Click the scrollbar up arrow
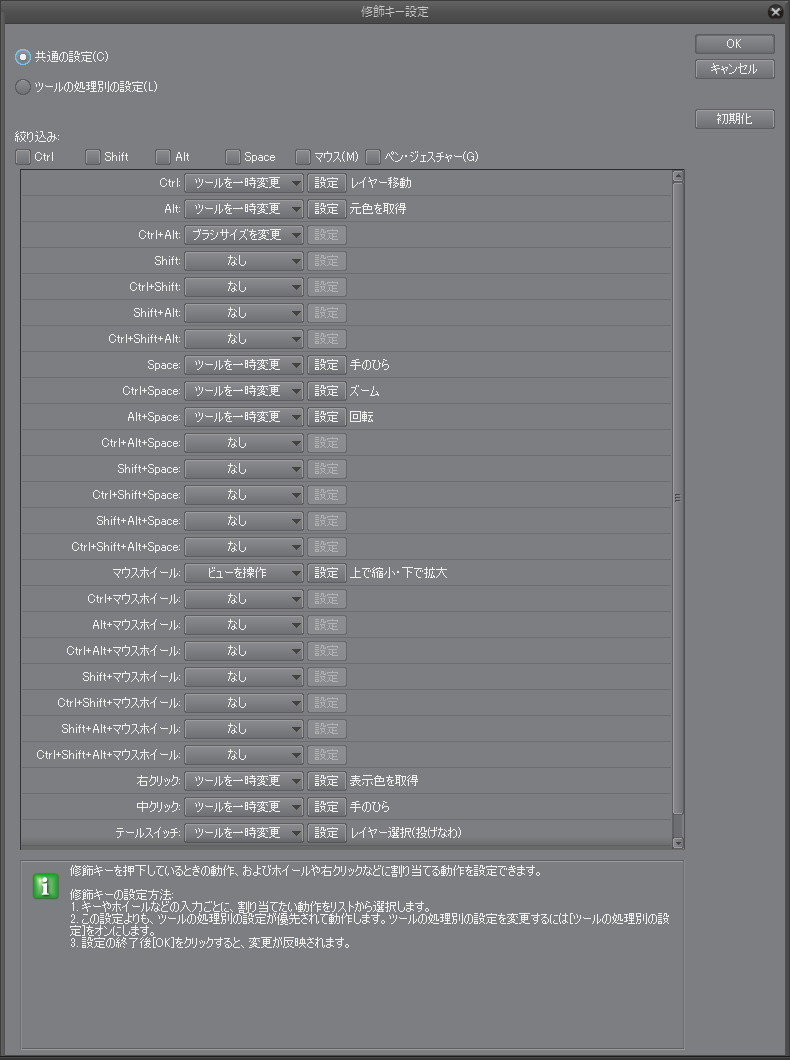The height and width of the screenshot is (1060, 790). tap(678, 176)
